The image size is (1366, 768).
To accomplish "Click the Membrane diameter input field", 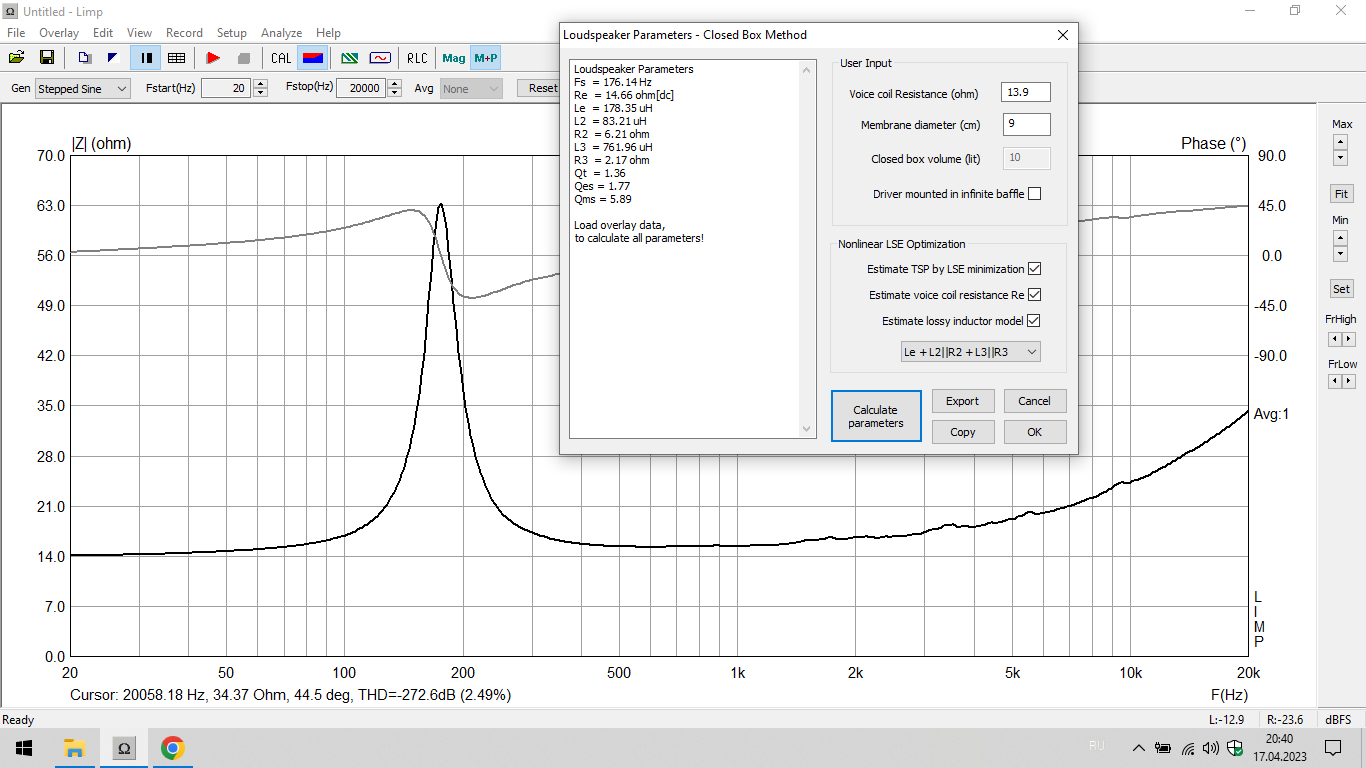I will (x=1026, y=125).
